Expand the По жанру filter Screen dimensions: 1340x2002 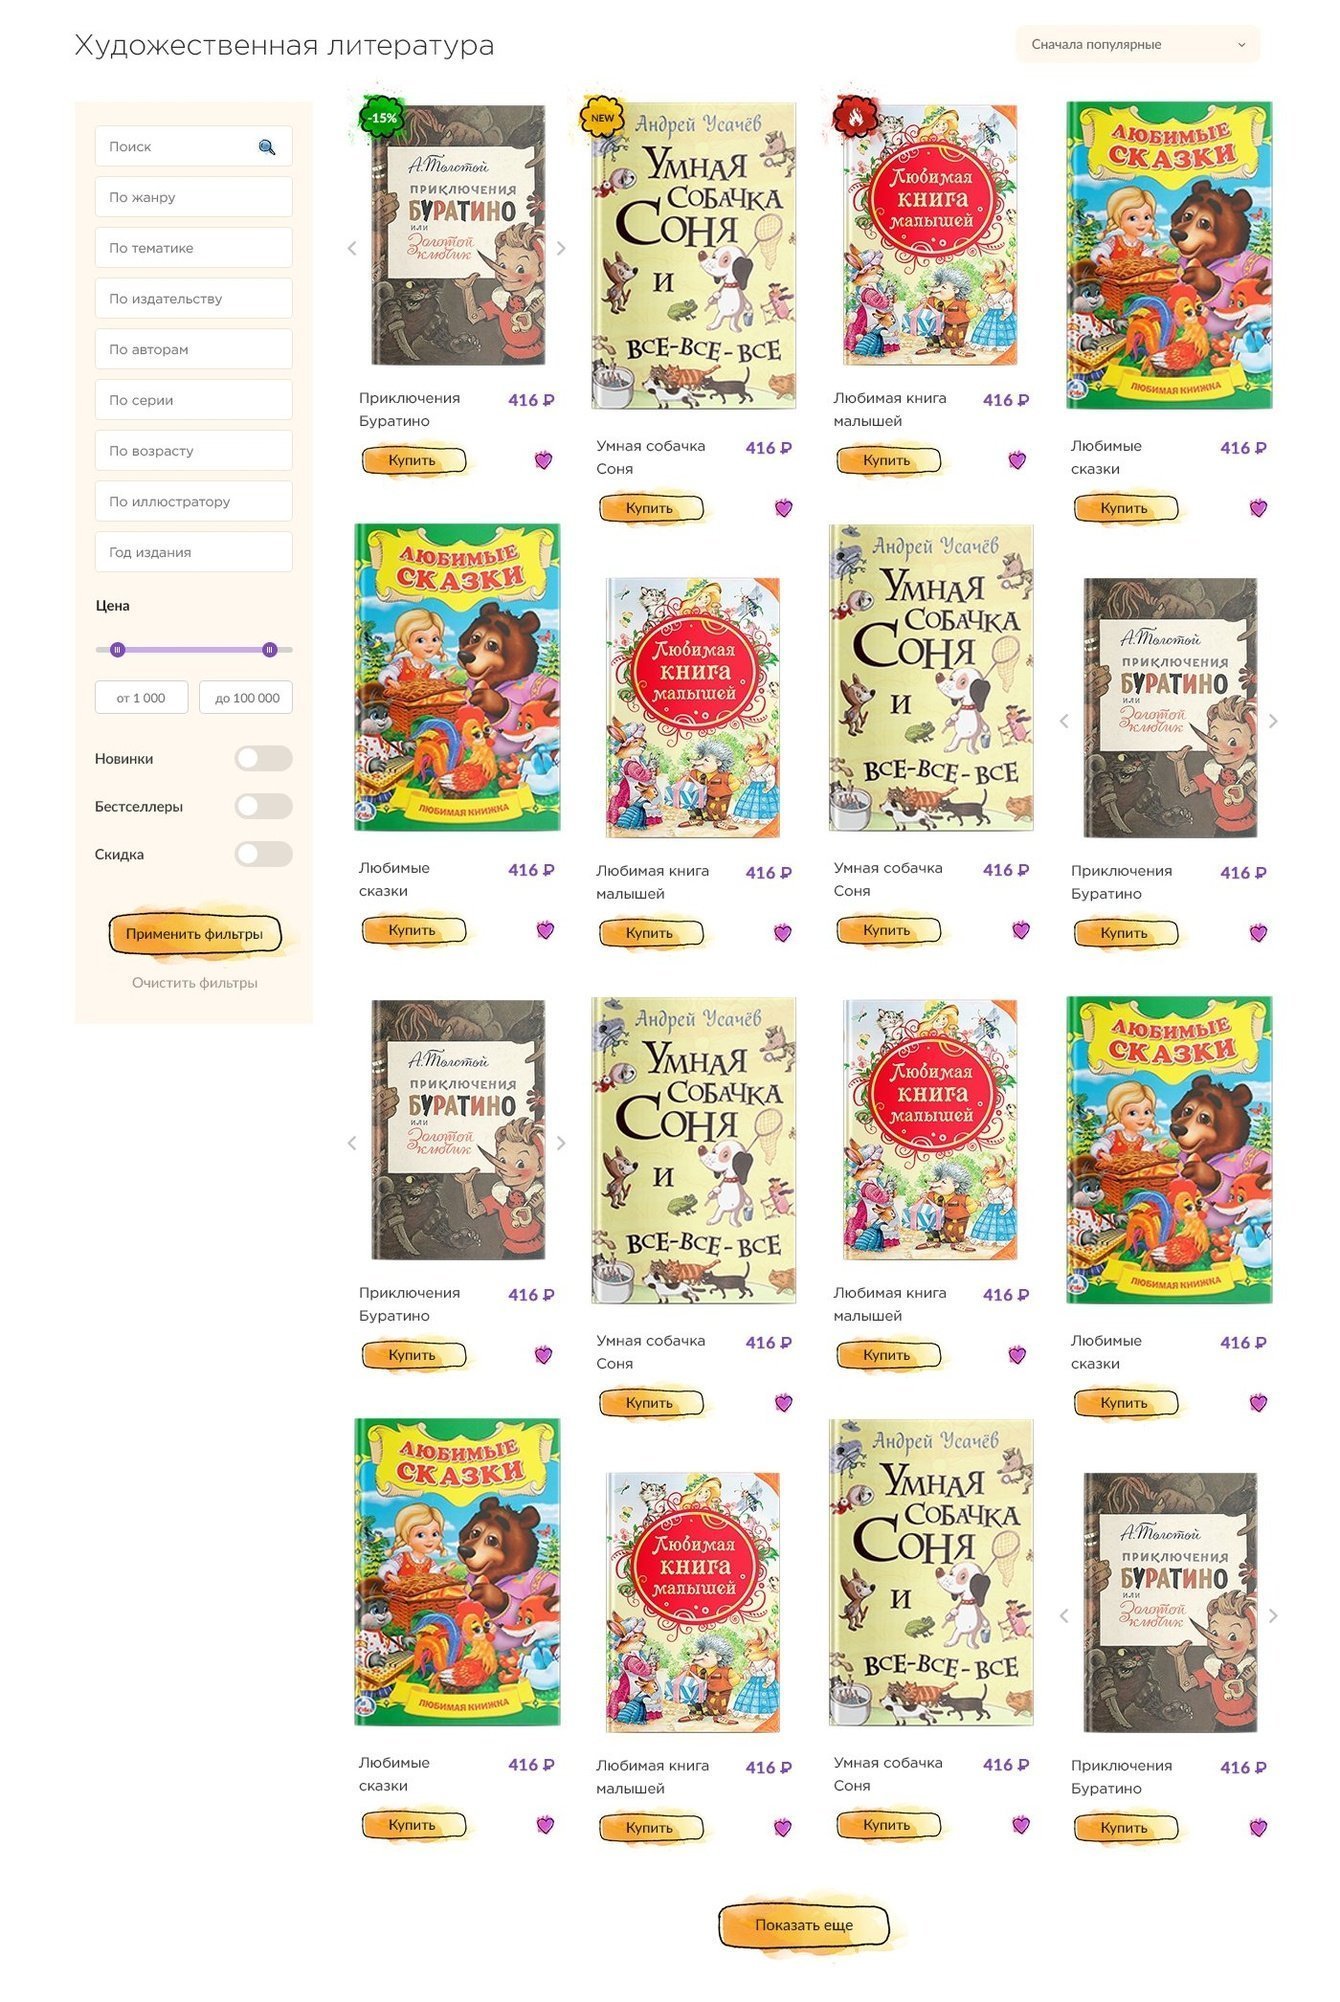(x=194, y=197)
